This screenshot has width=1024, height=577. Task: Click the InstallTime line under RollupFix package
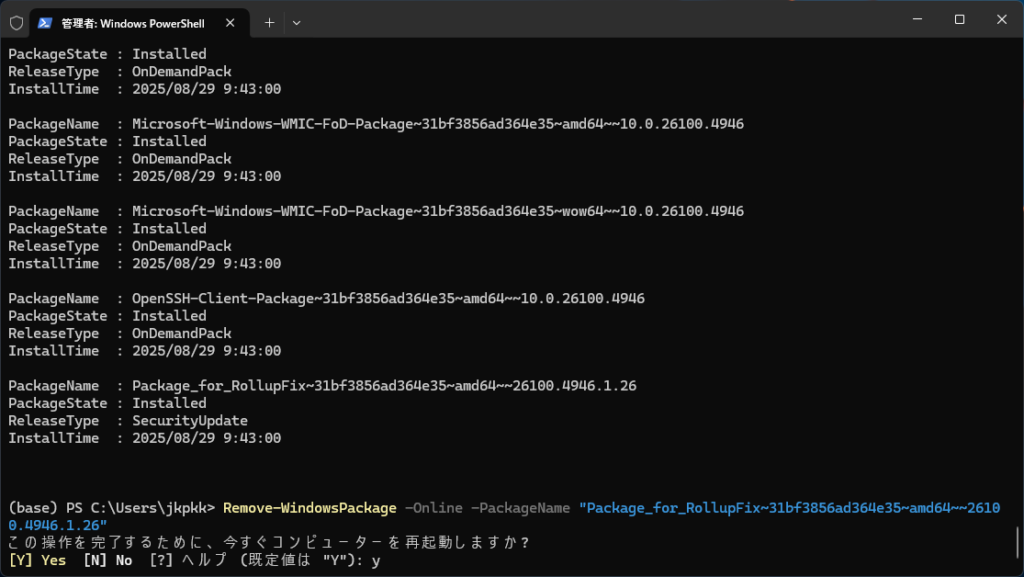(144, 438)
